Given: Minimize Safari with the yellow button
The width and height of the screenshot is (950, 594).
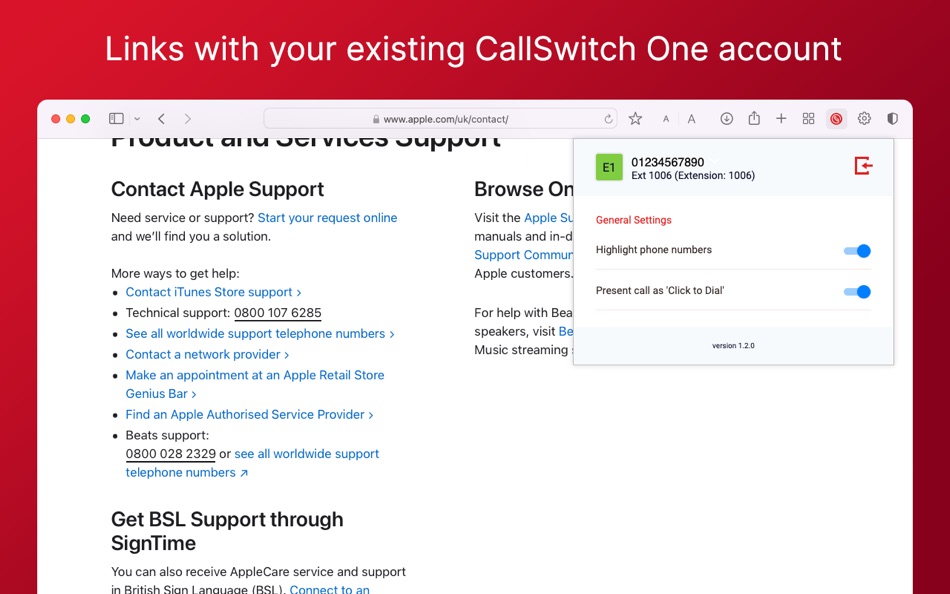Looking at the screenshot, I should 70,119.
